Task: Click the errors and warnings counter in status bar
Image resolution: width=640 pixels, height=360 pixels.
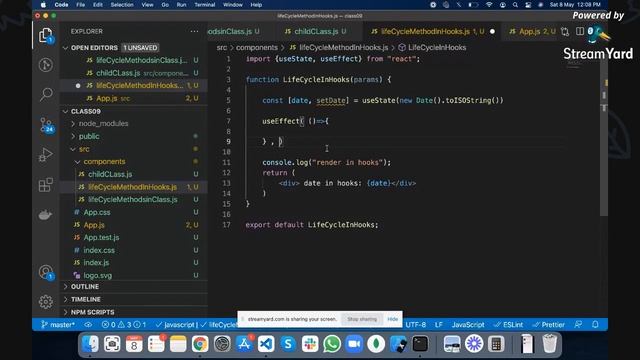Action: (124, 325)
